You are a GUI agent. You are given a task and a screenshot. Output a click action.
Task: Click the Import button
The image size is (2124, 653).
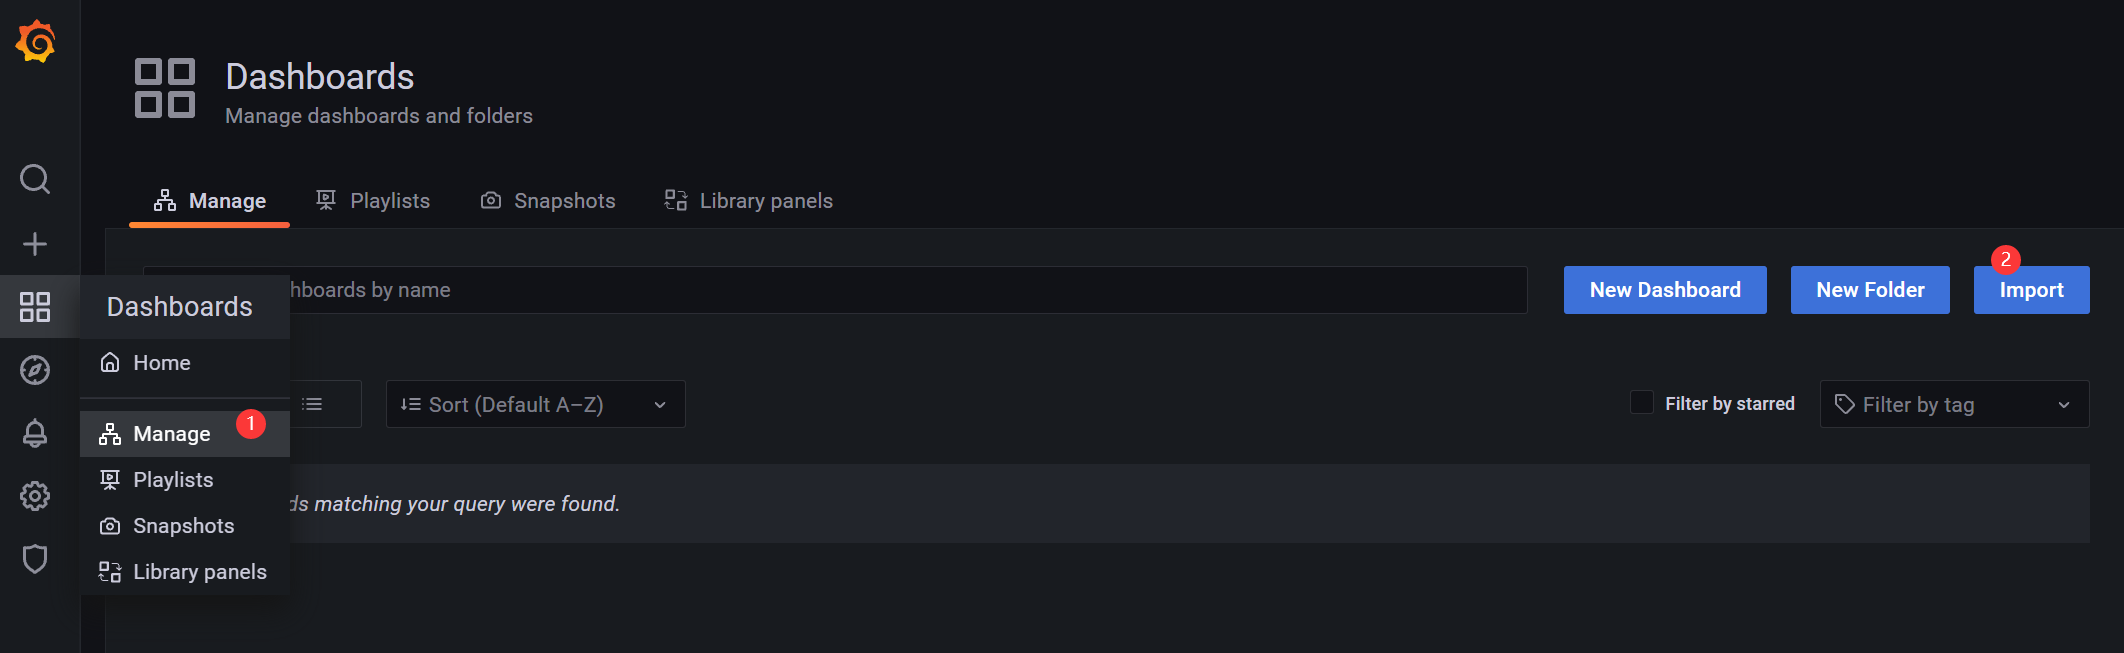point(2031,290)
